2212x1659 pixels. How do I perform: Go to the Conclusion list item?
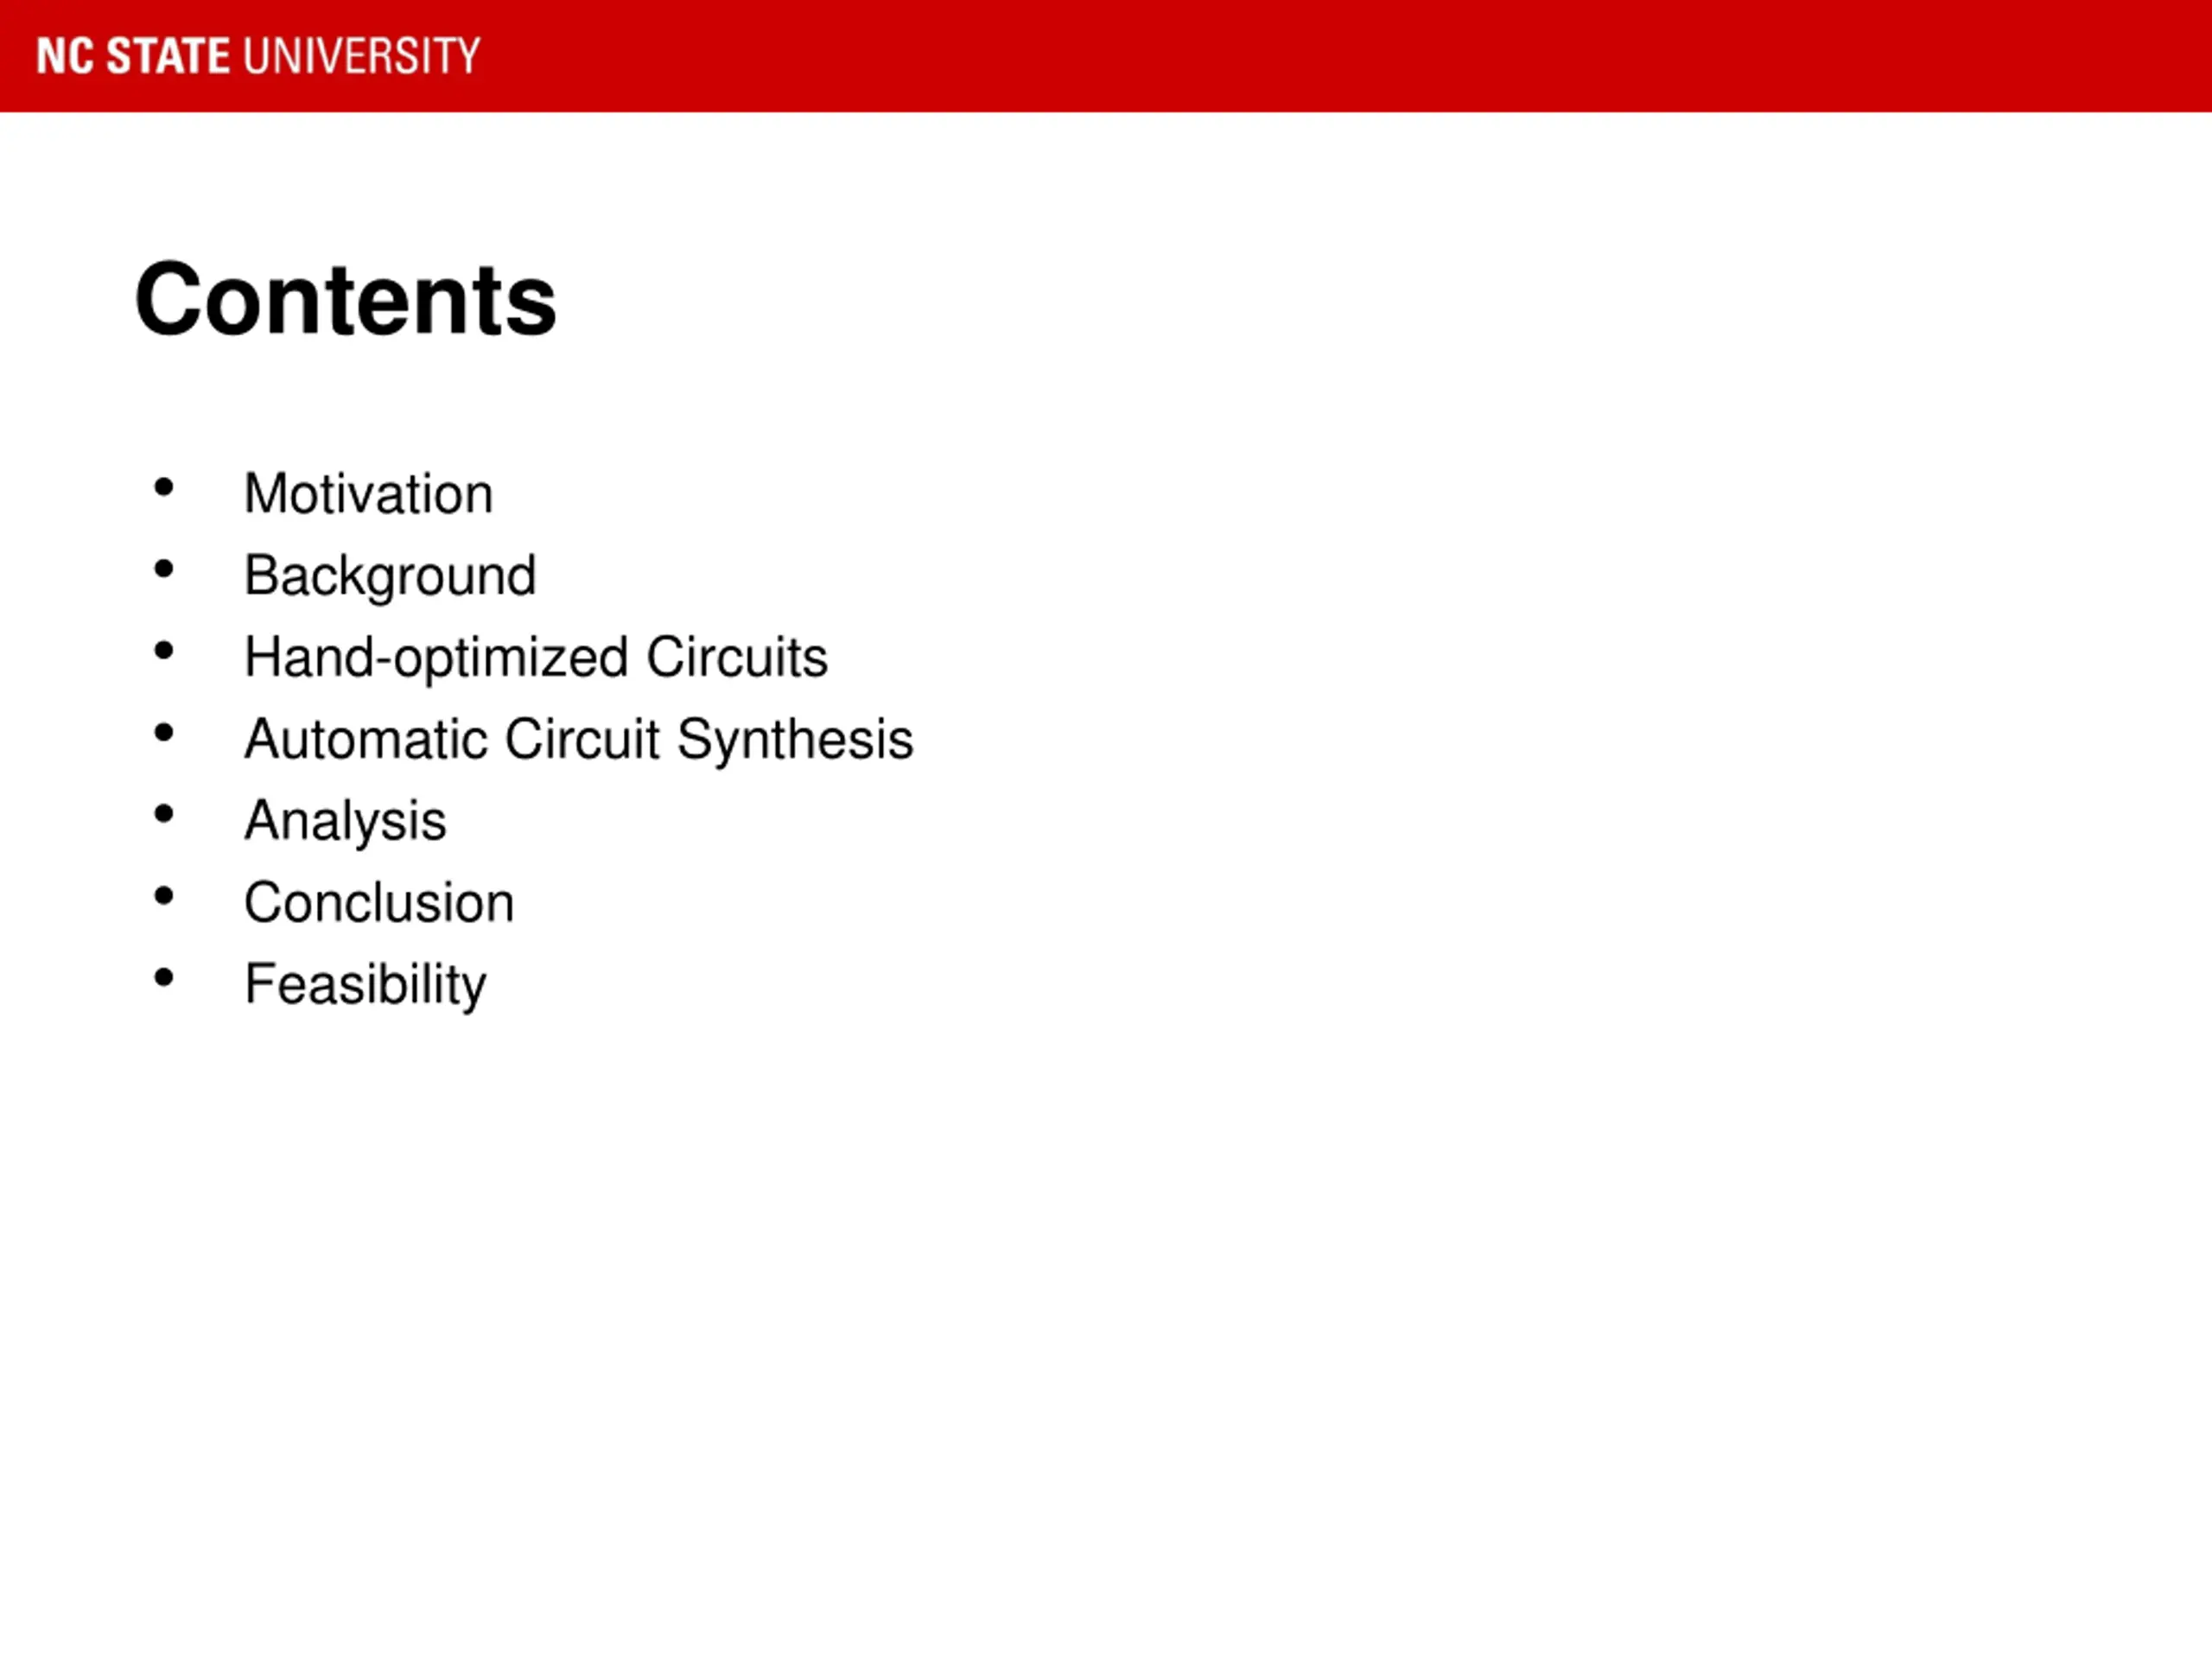pyautogui.click(x=379, y=903)
